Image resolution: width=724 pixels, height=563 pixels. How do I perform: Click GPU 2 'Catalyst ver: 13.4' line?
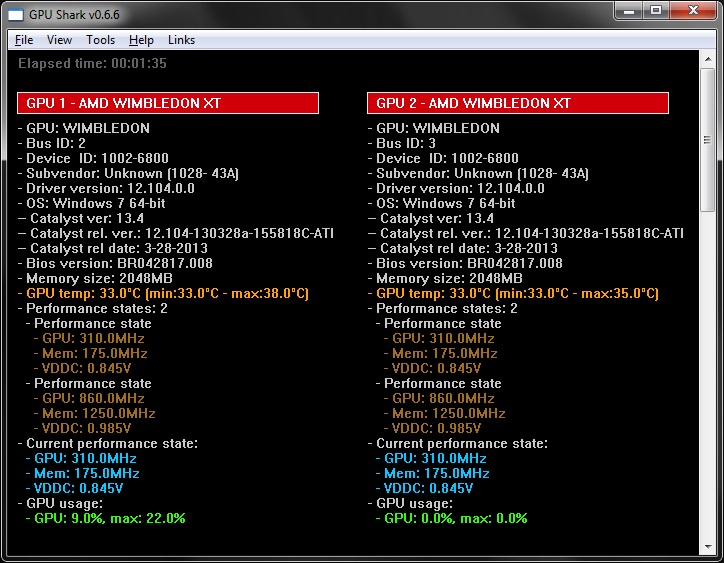(x=431, y=218)
